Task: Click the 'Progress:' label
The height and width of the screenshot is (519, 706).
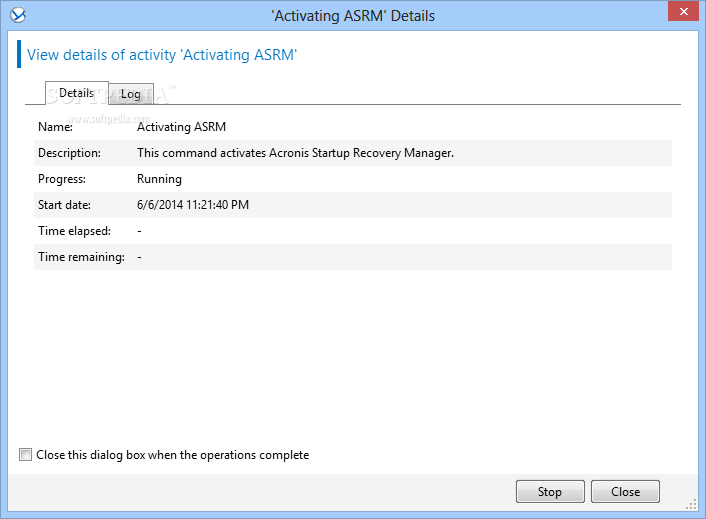Action: click(62, 179)
